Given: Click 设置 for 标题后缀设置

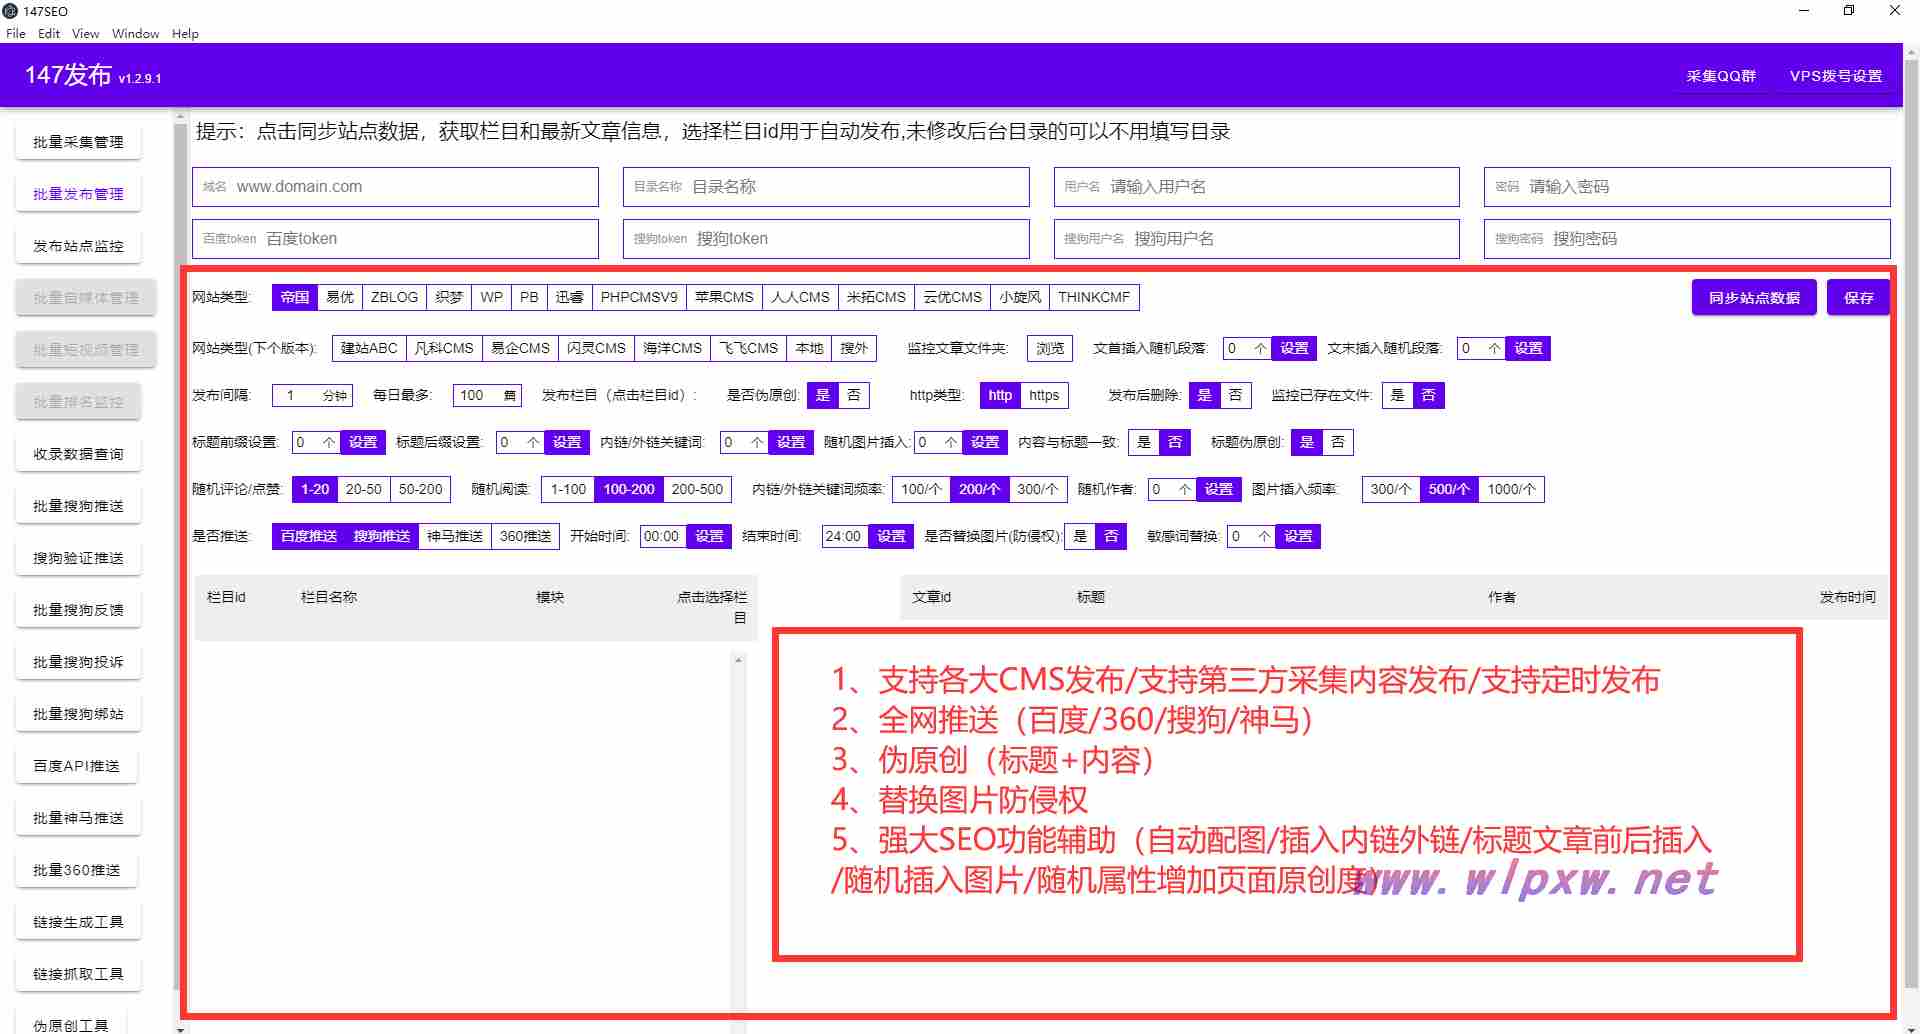Looking at the screenshot, I should [x=567, y=442].
